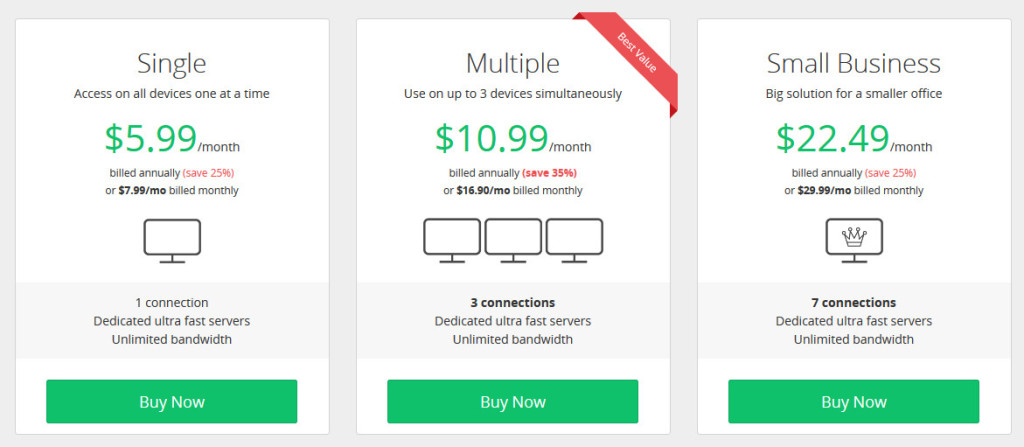Click the third monitor icon in Multiple plan
This screenshot has width=1024, height=447.
(x=575, y=241)
